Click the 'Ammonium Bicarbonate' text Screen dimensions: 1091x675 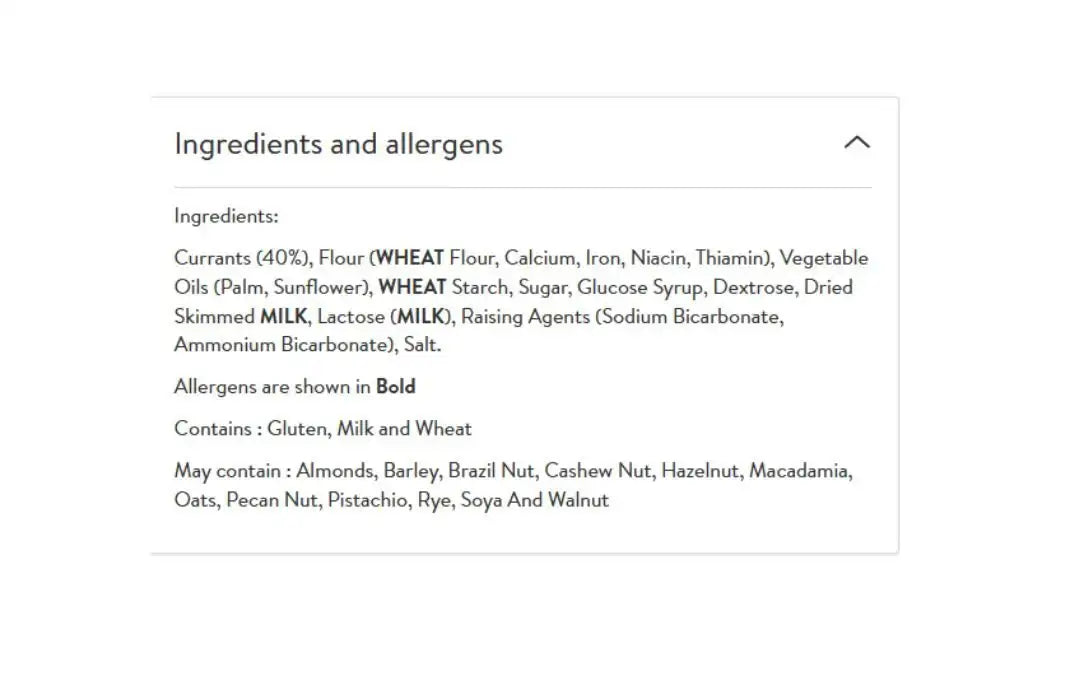pyautogui.click(x=280, y=345)
